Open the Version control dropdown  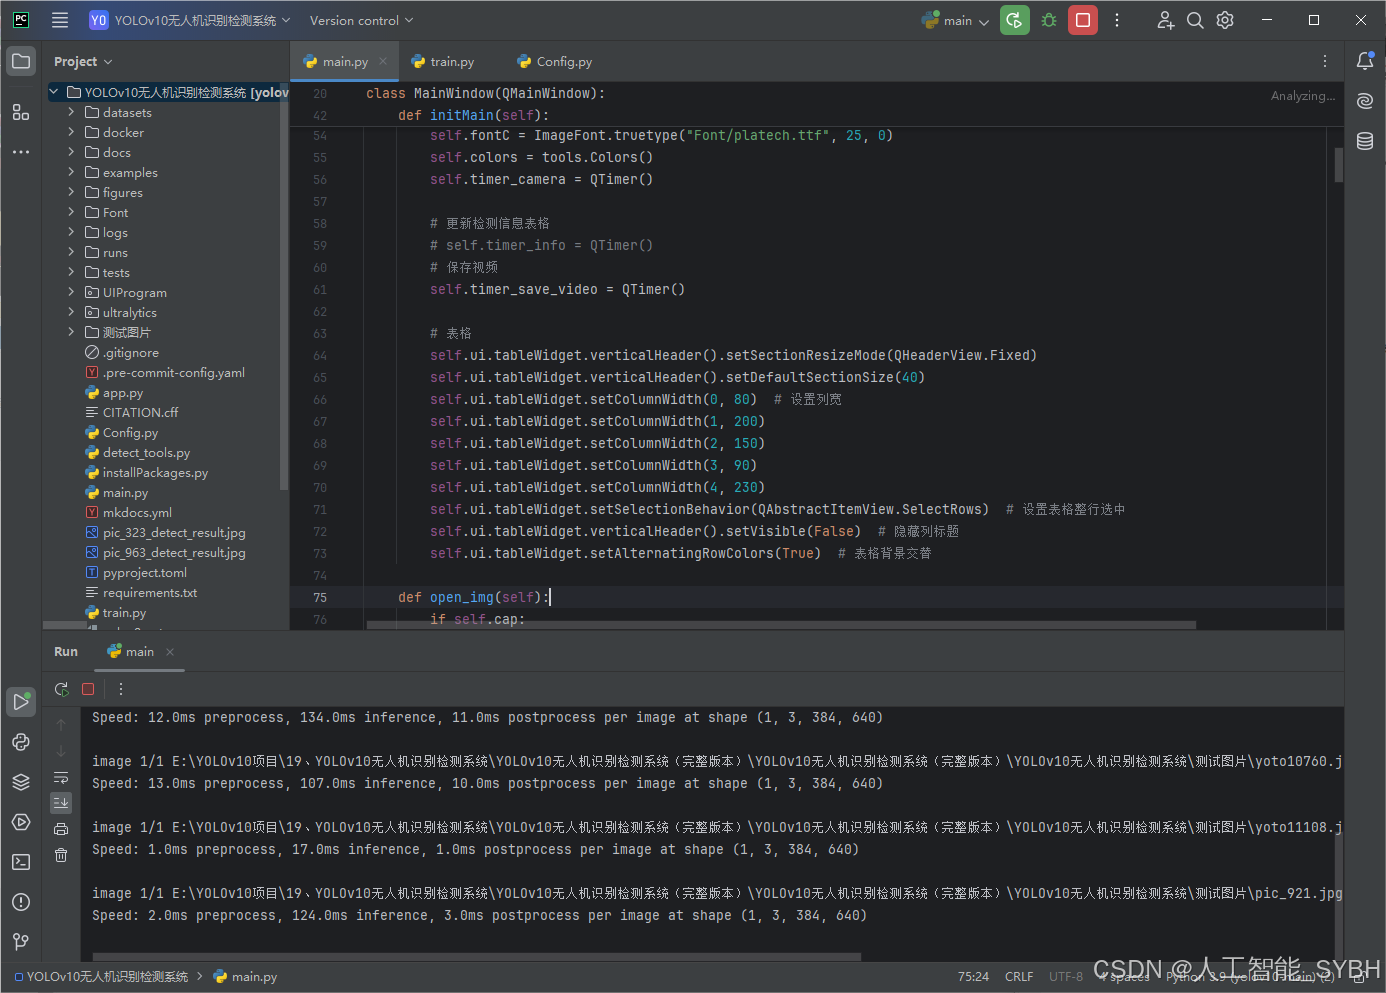pyautogui.click(x=361, y=20)
